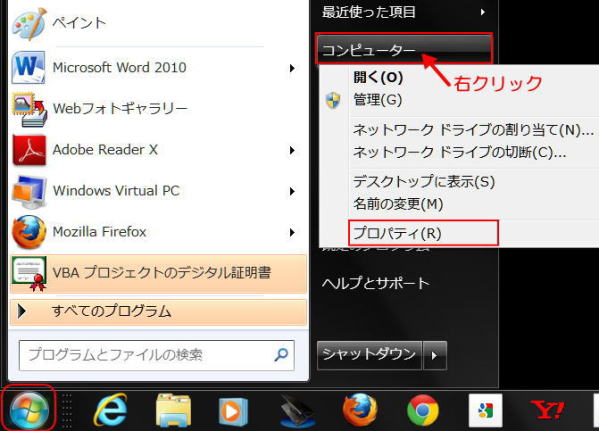Choose デスクトップに表示(S) menu entry
Viewport: 599px width, 431px height.
pos(424,181)
